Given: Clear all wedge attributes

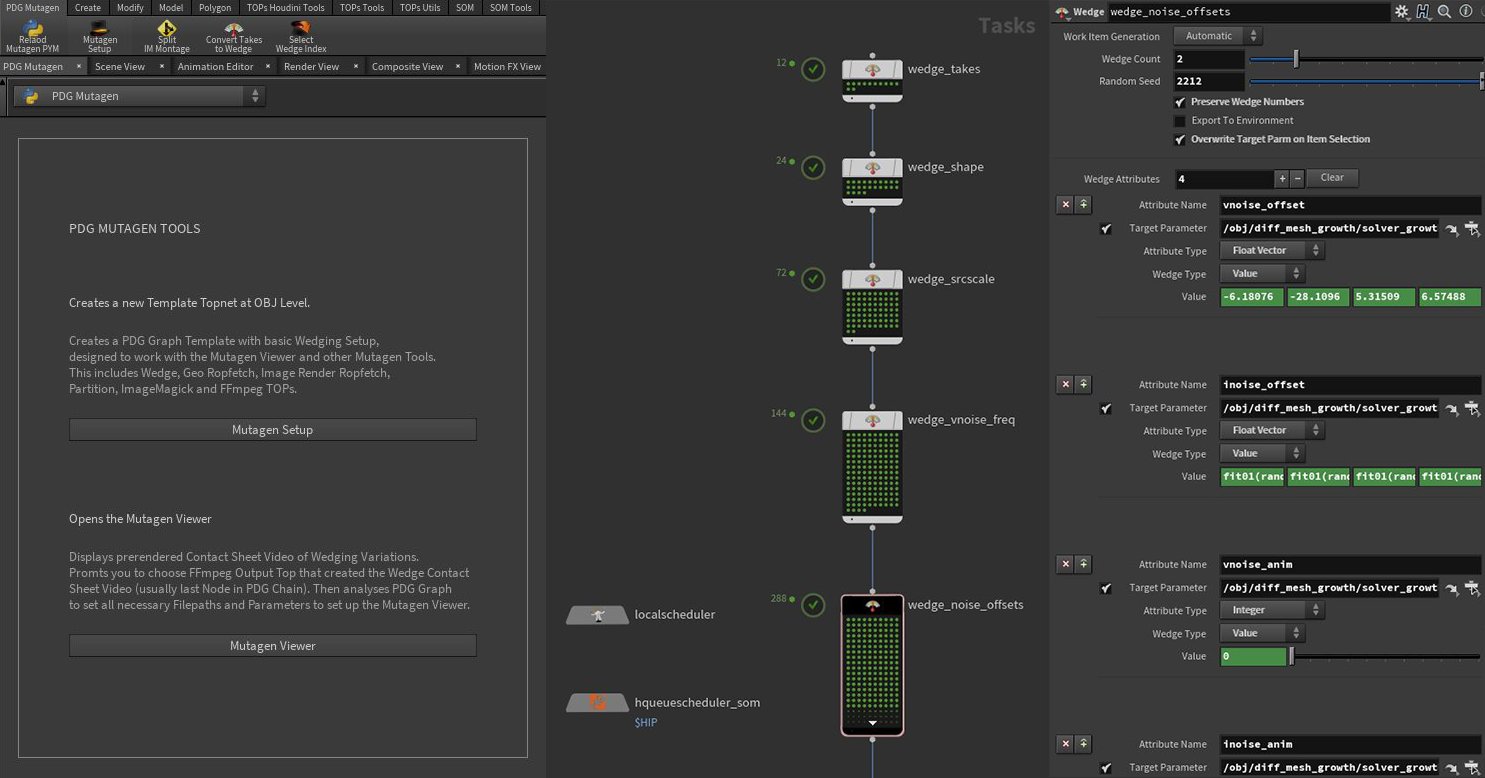Looking at the screenshot, I should 1332,178.
